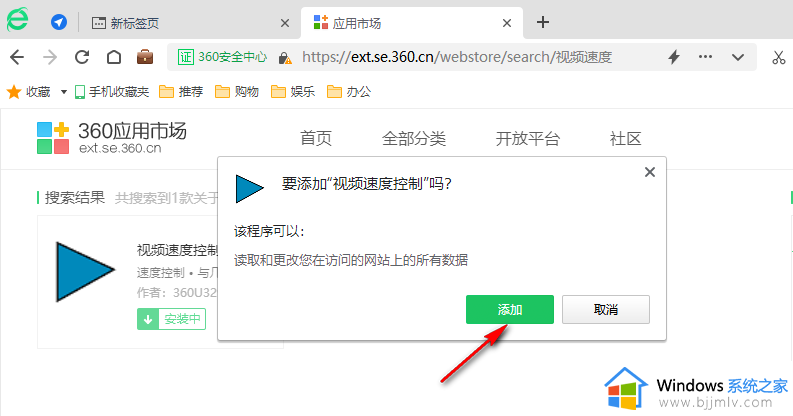Open the 社区 navigation item

coord(626,138)
